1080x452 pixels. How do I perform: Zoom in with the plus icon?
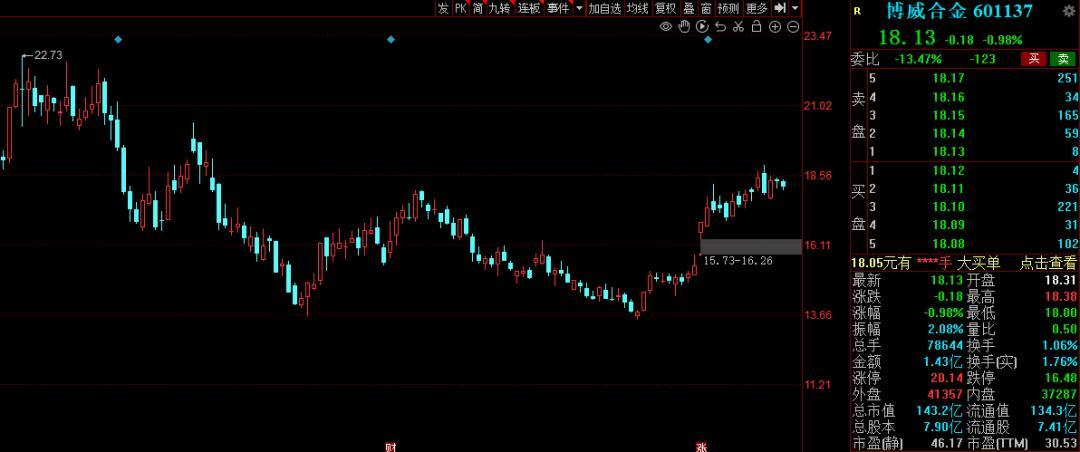pyautogui.click(x=775, y=27)
